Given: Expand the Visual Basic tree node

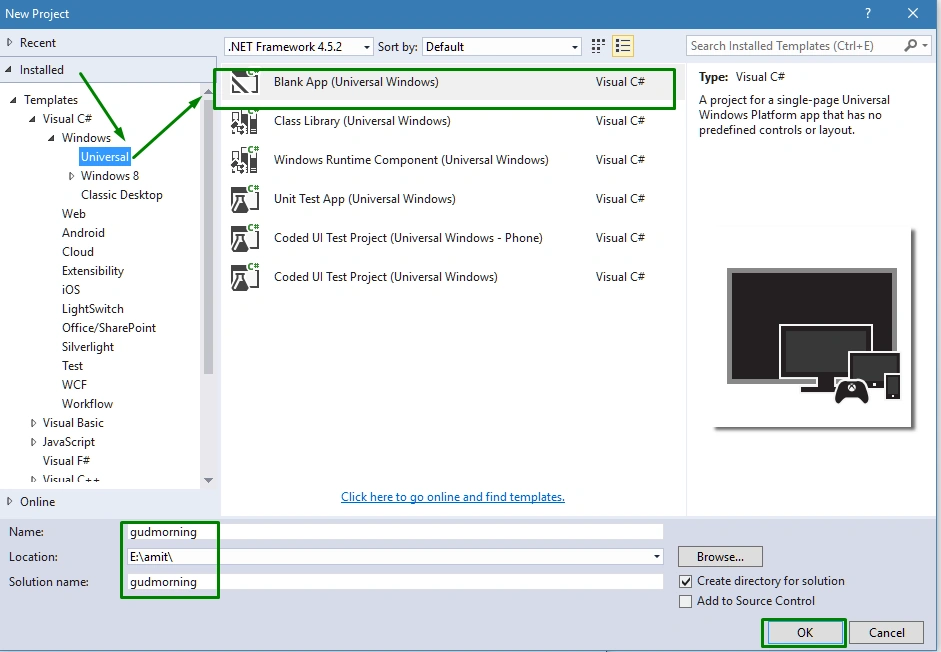Looking at the screenshot, I should (33, 423).
